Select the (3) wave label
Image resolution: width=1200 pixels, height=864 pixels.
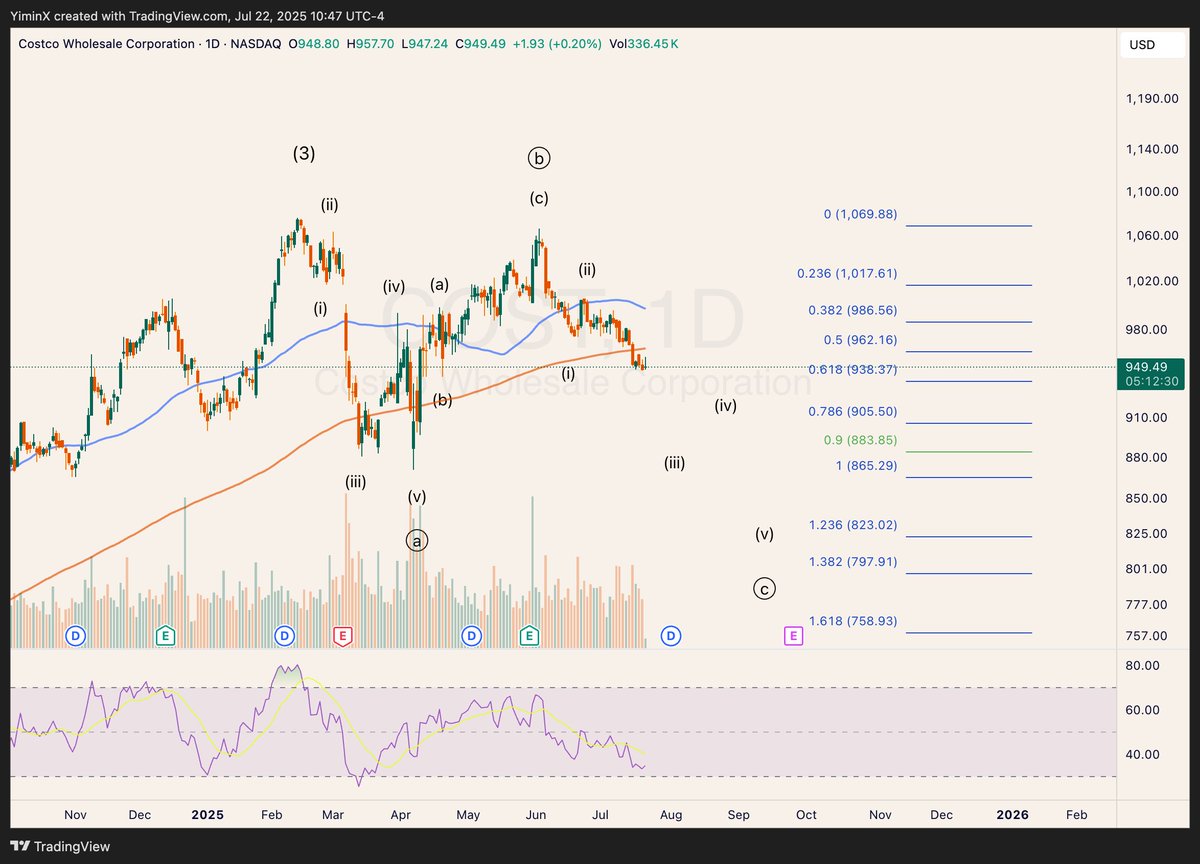(304, 153)
